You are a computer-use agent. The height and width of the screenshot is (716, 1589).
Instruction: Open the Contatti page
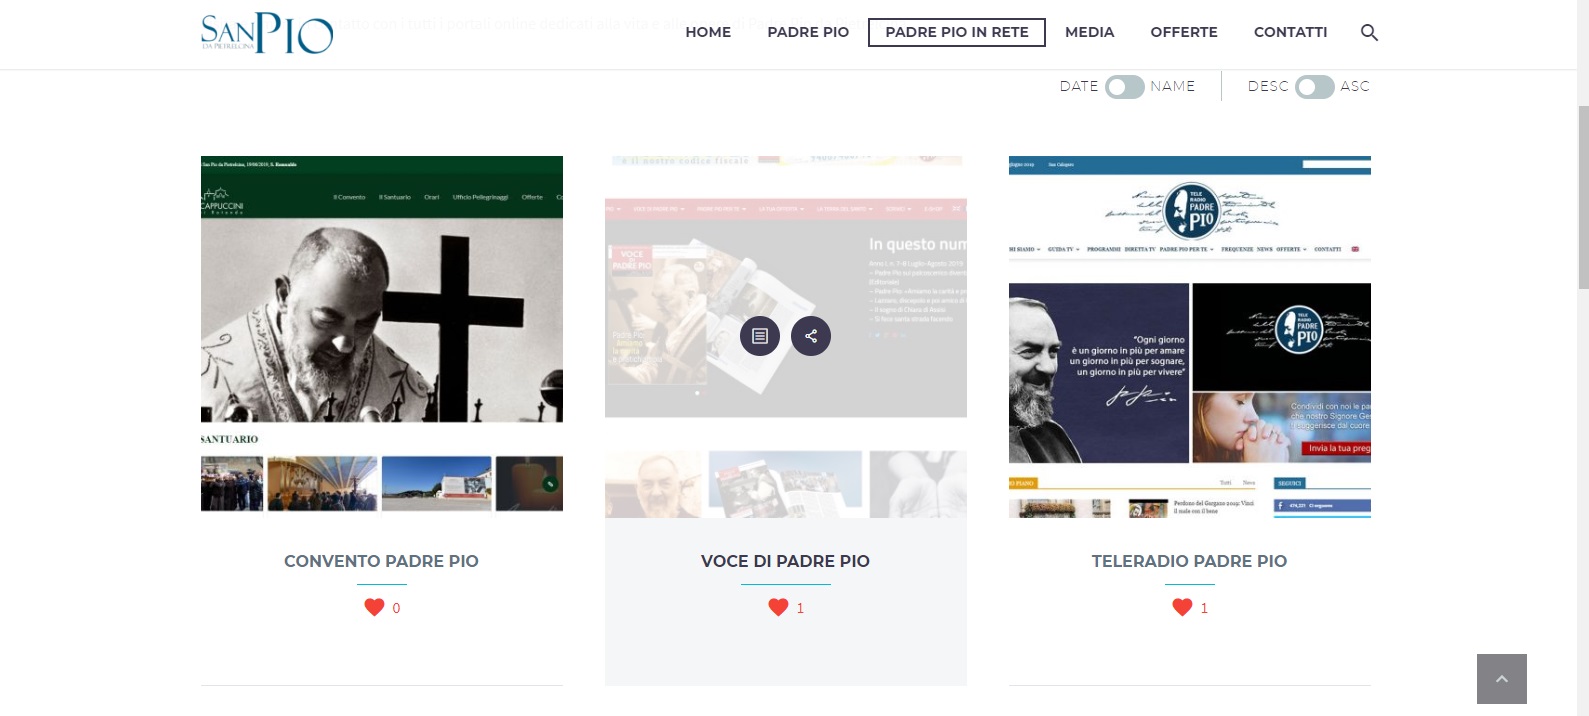coord(1290,32)
